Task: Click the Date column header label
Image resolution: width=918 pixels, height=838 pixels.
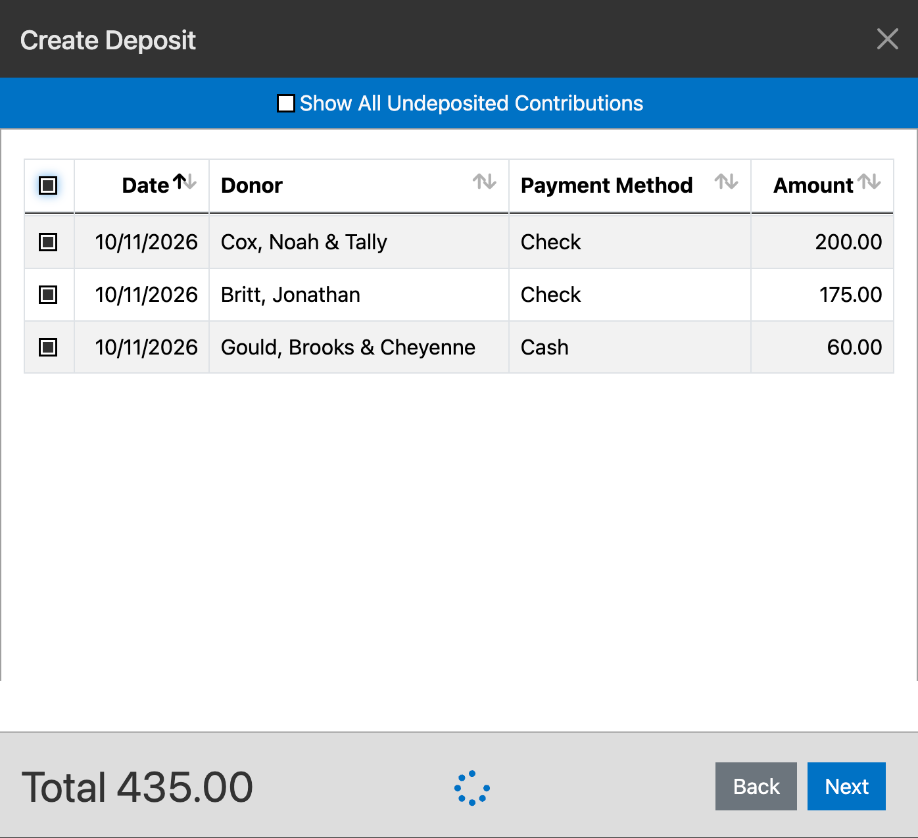Action: coord(145,186)
